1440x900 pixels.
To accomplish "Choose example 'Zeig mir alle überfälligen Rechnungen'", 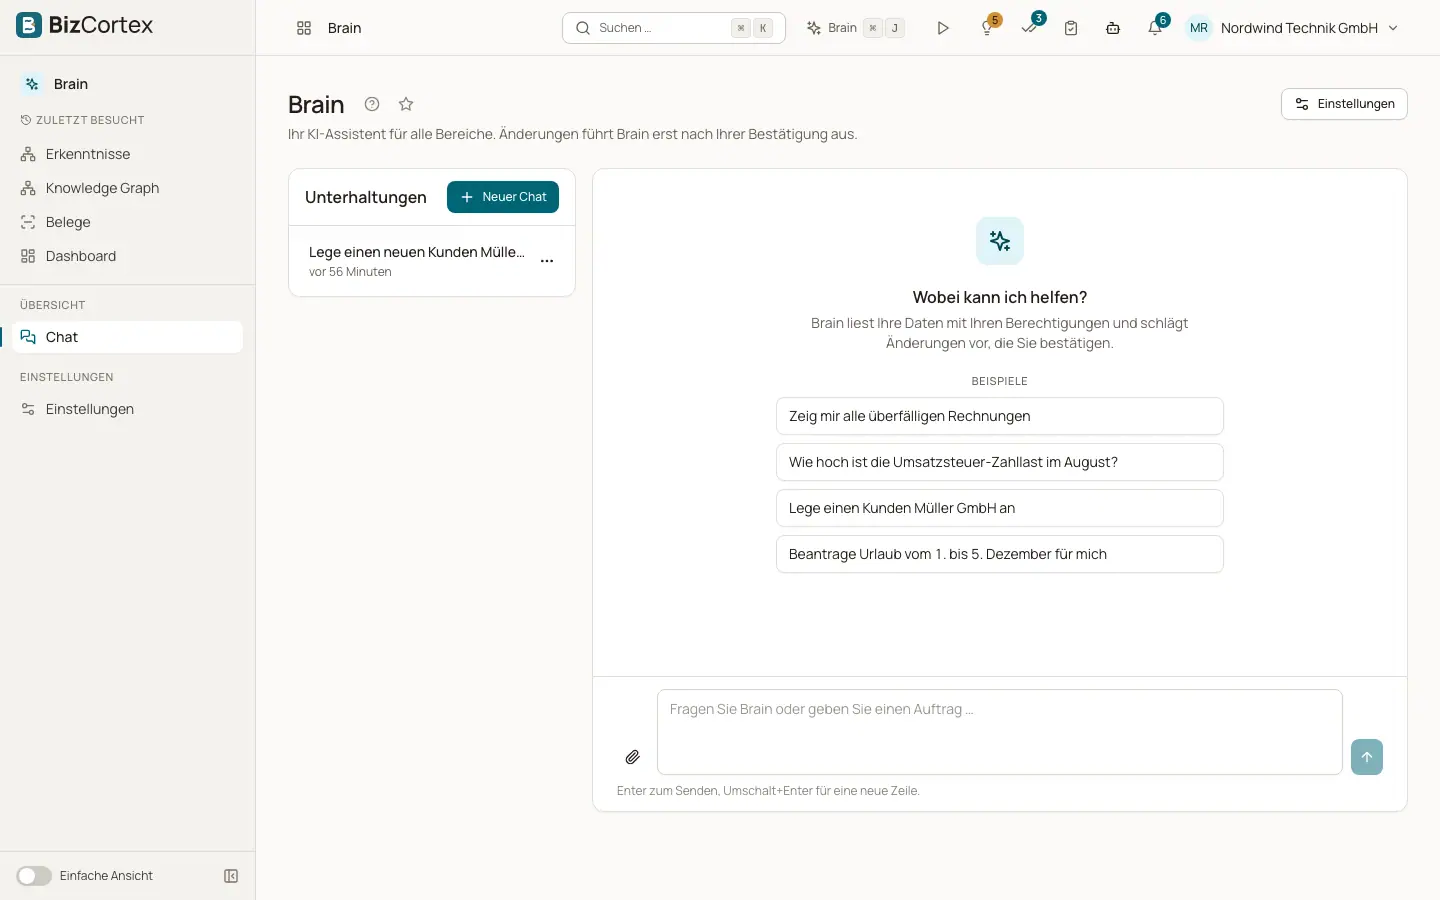I will click(x=1000, y=416).
